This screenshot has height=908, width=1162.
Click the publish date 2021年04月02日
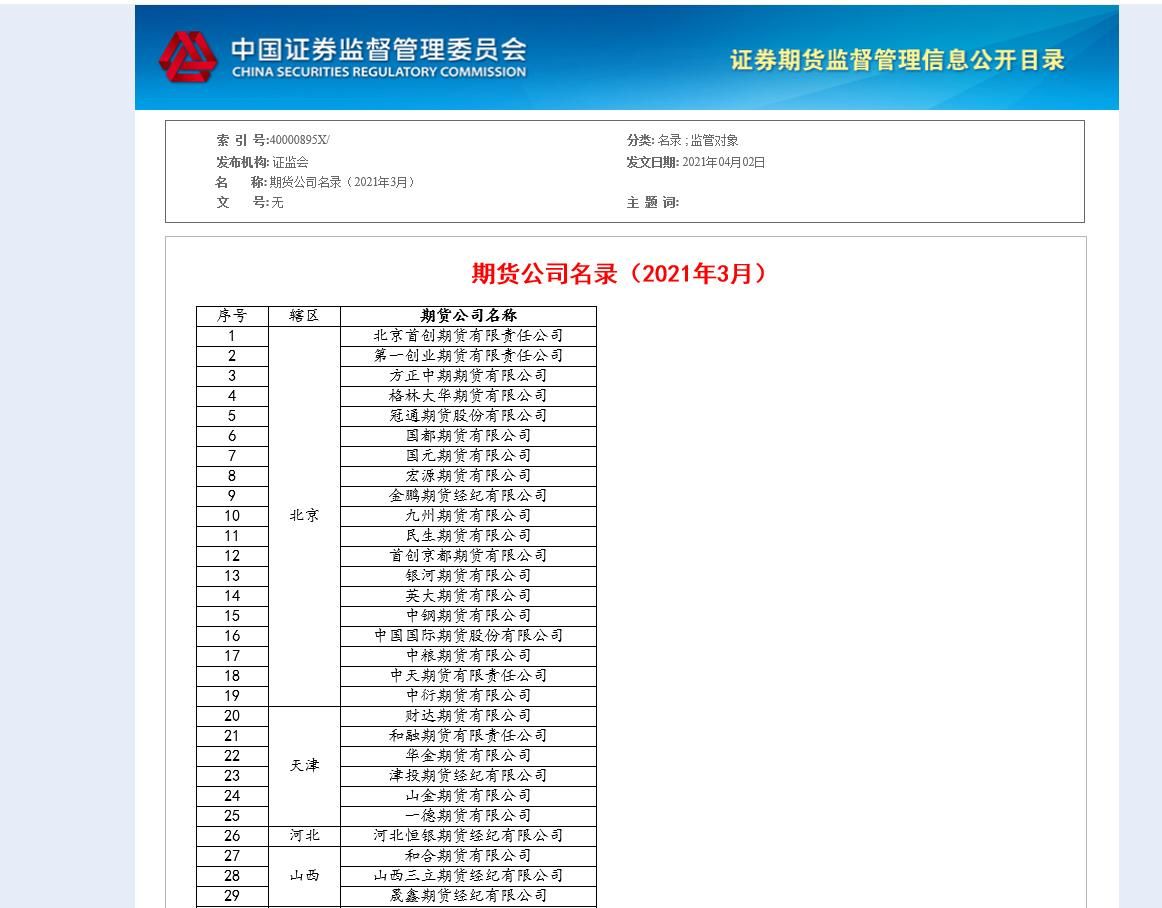click(723, 162)
